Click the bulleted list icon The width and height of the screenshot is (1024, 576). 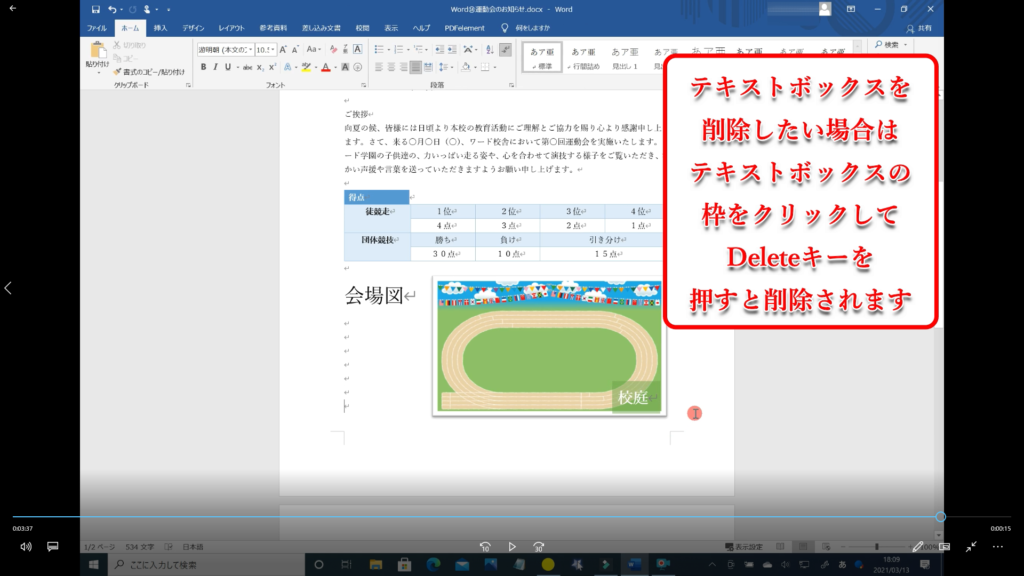point(380,49)
